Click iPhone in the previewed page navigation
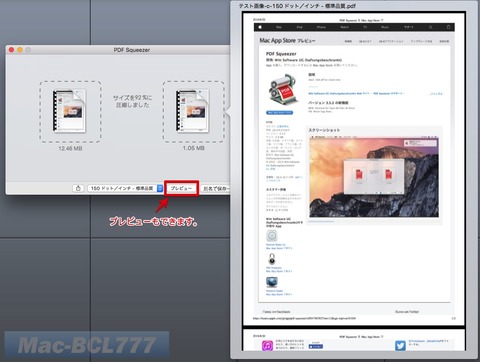This screenshot has width=480, height=362. [321, 27]
